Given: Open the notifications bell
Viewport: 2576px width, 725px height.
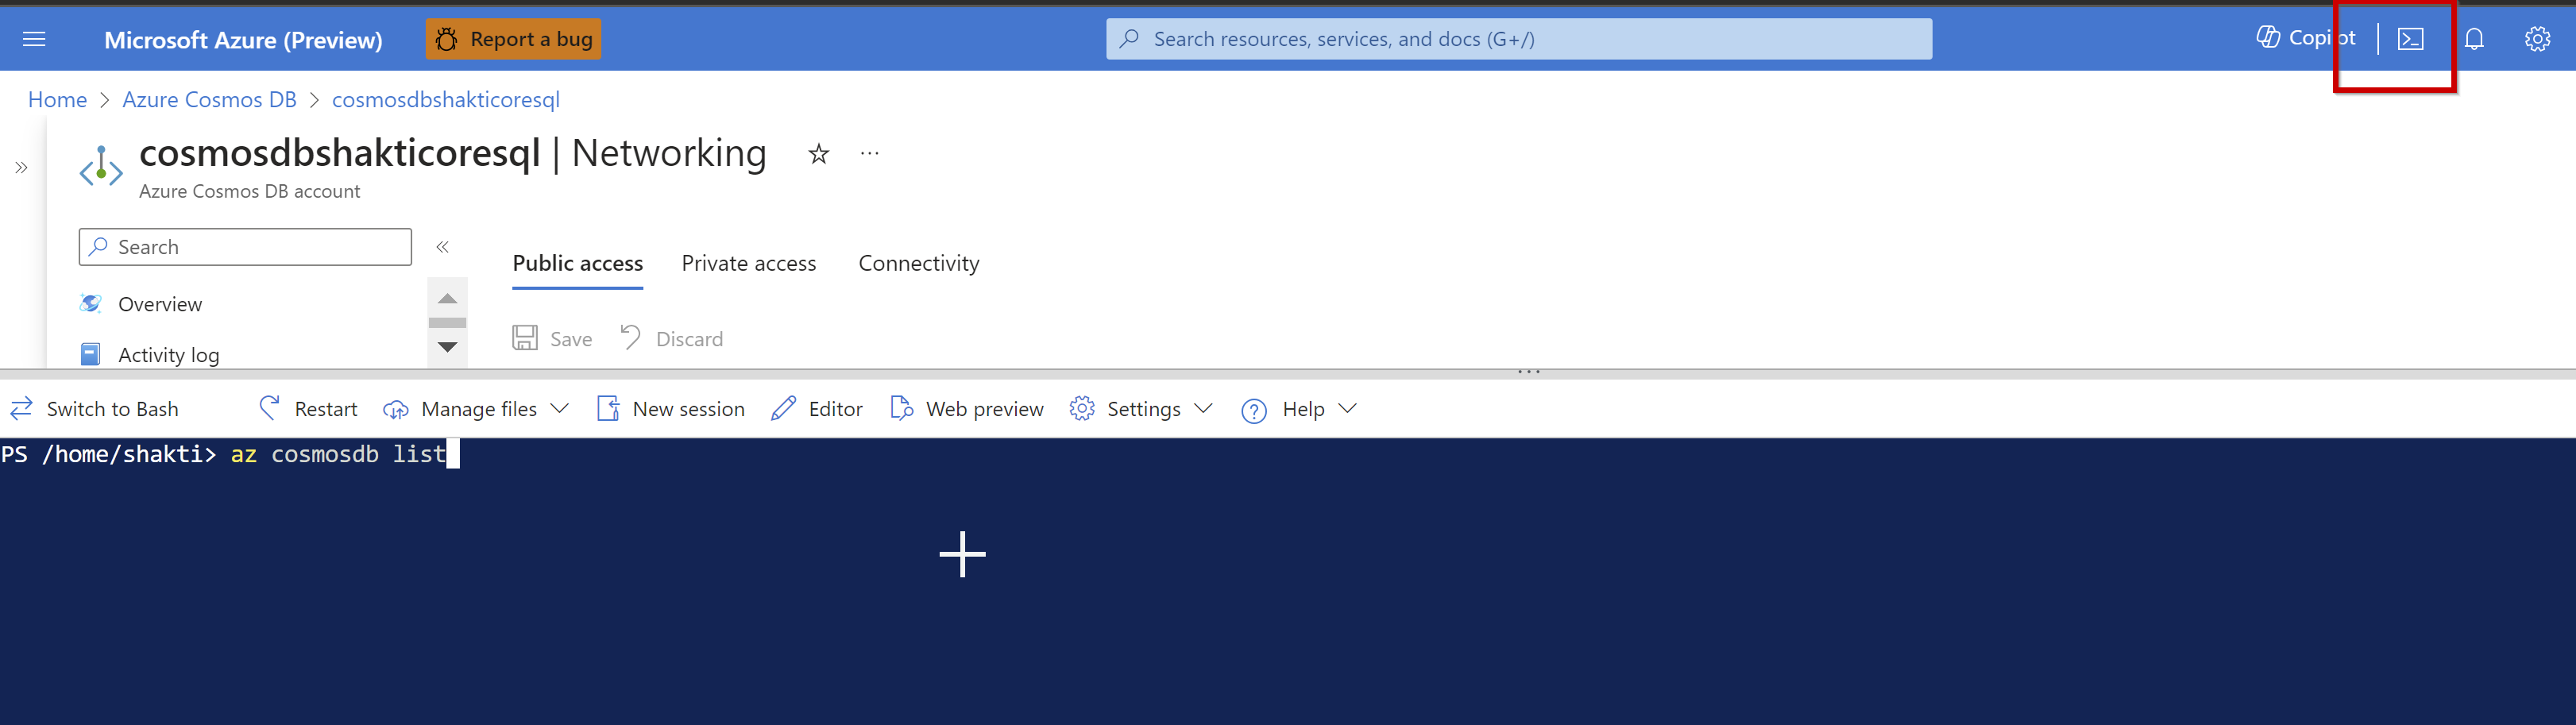Looking at the screenshot, I should 2474,38.
